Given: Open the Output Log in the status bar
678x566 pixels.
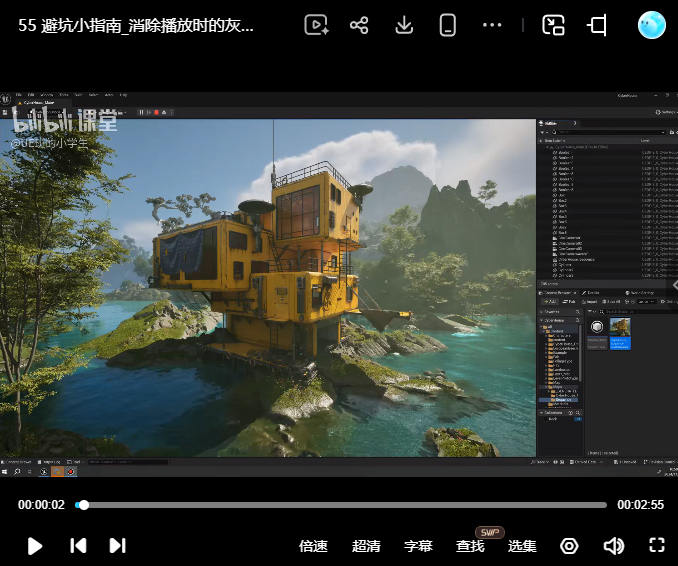Looking at the screenshot, I should 50,462.
